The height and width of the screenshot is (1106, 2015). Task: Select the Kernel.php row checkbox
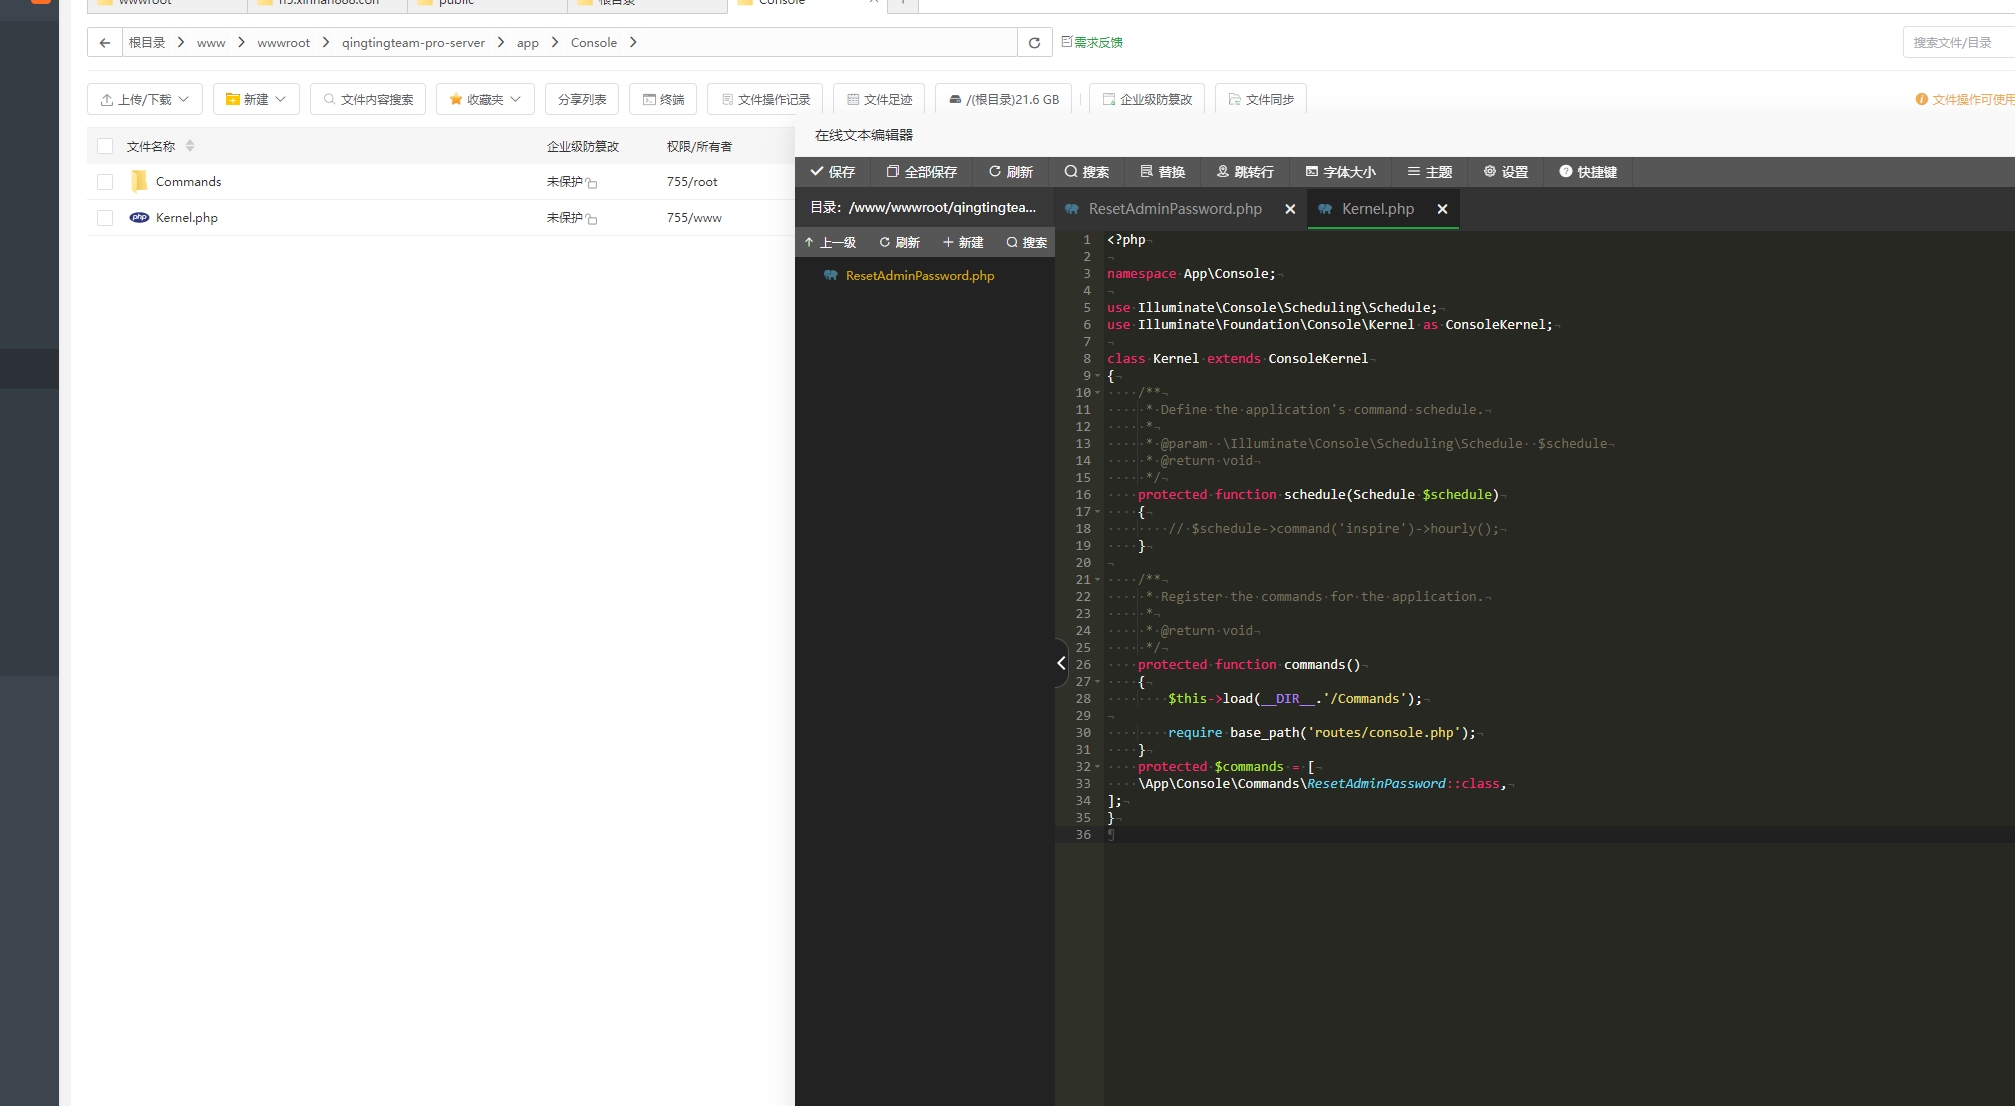105,217
